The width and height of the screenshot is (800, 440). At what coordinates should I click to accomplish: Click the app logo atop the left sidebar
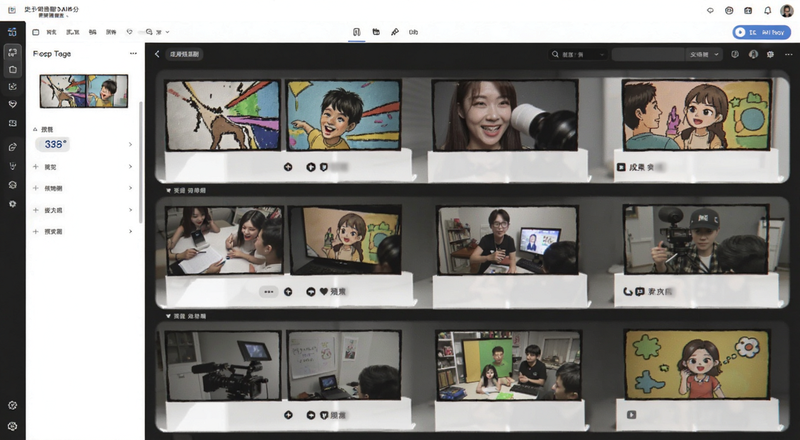13,32
